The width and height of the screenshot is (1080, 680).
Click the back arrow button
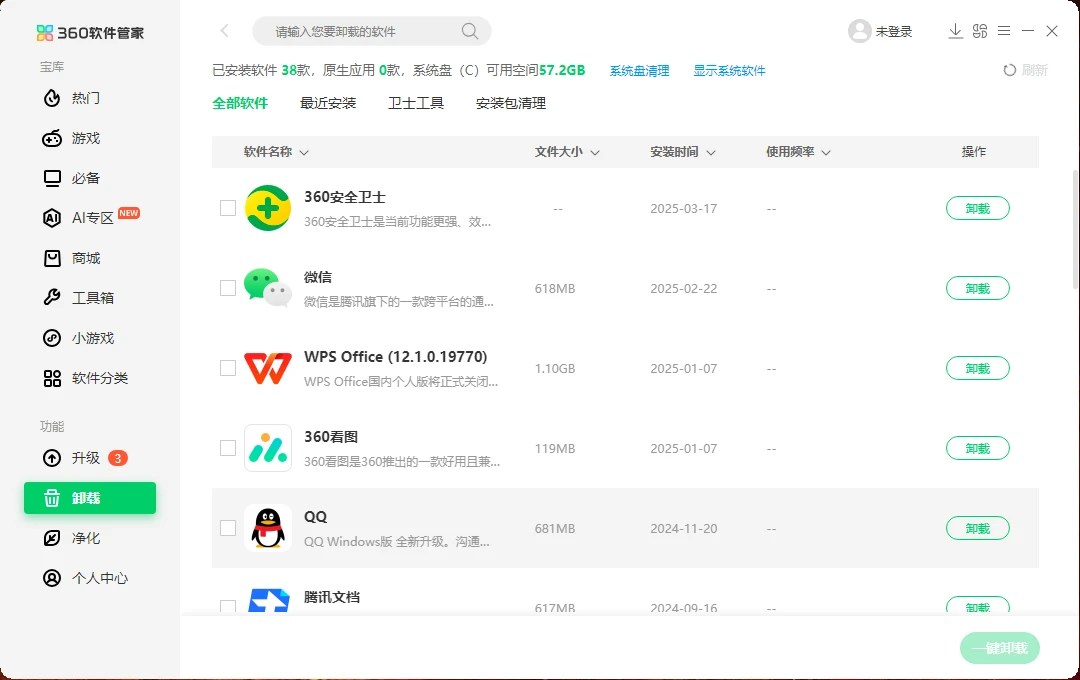(x=225, y=30)
